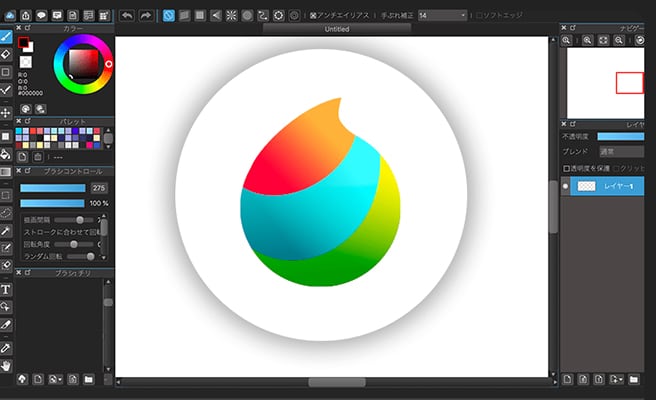Click the Navigator preview thumbnail
The height and width of the screenshot is (400, 656).
605,83
